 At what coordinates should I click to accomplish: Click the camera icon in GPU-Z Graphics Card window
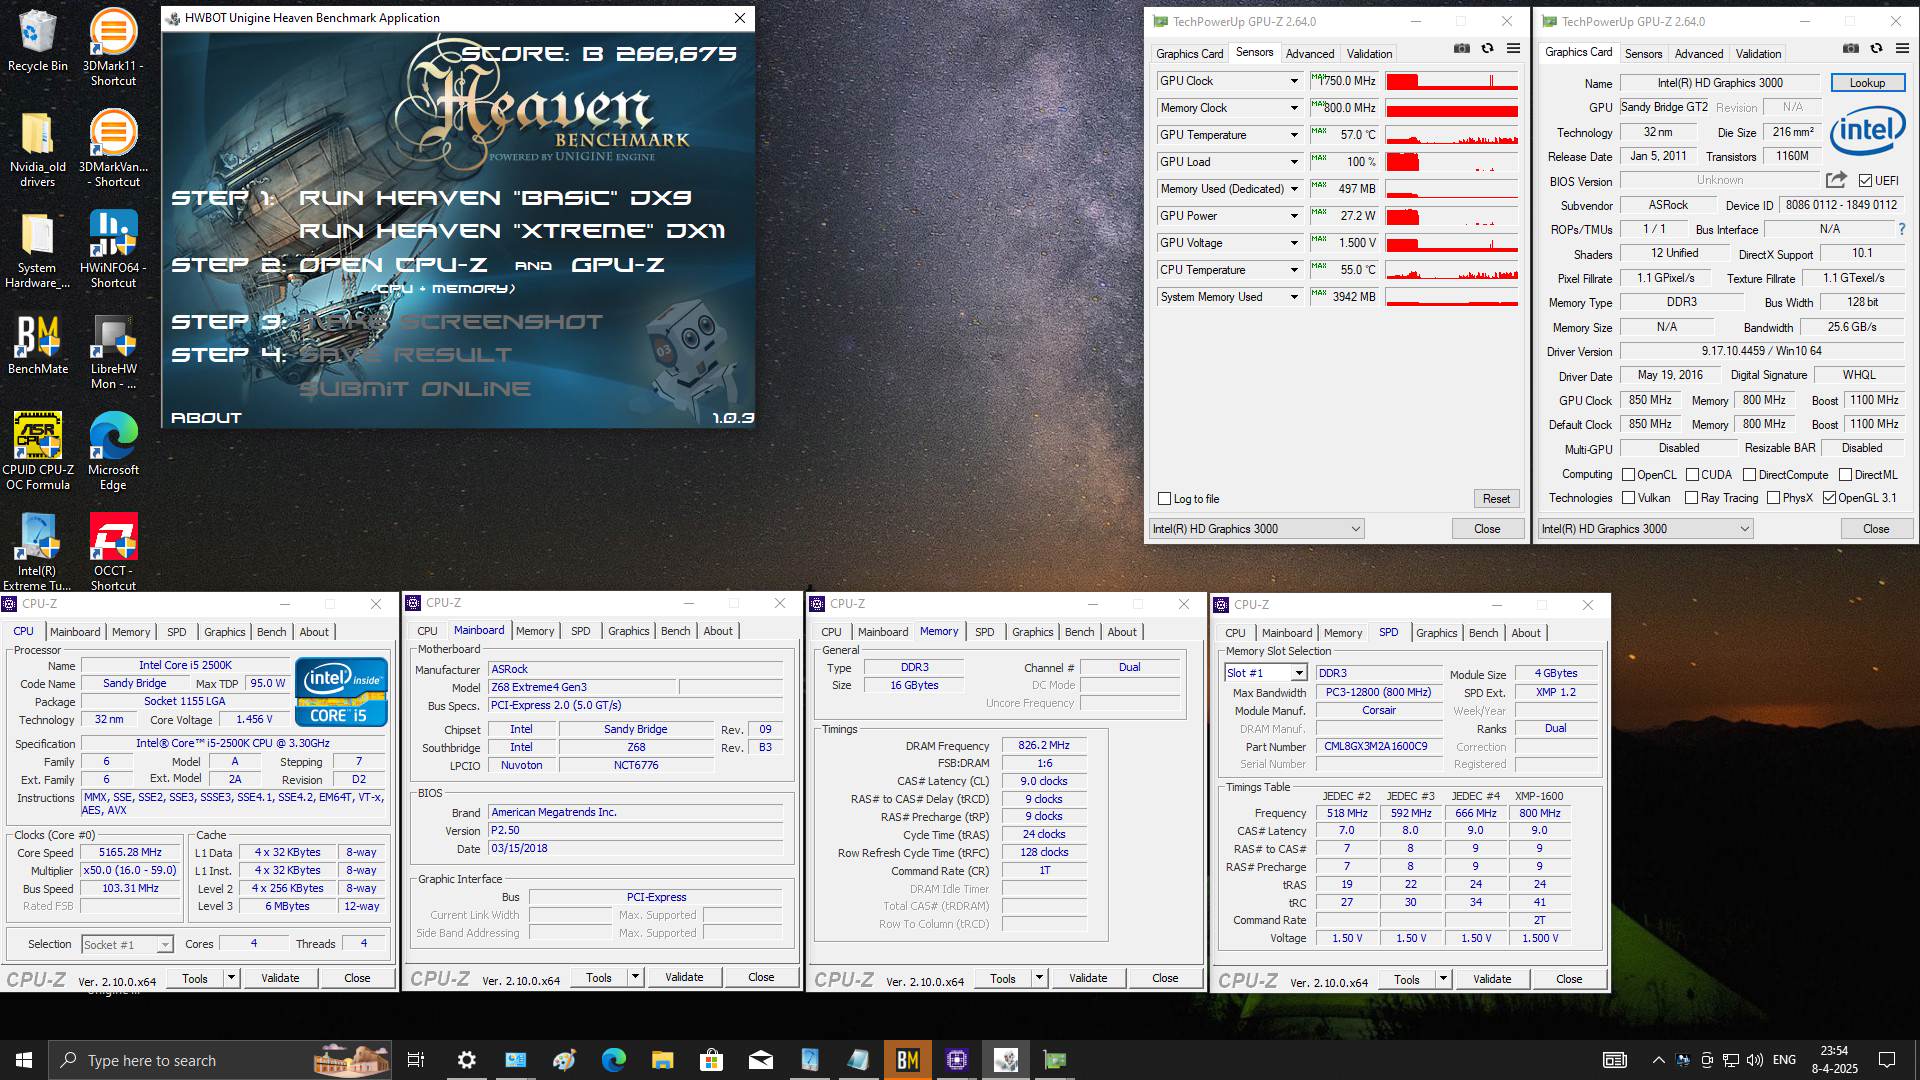click(1850, 49)
